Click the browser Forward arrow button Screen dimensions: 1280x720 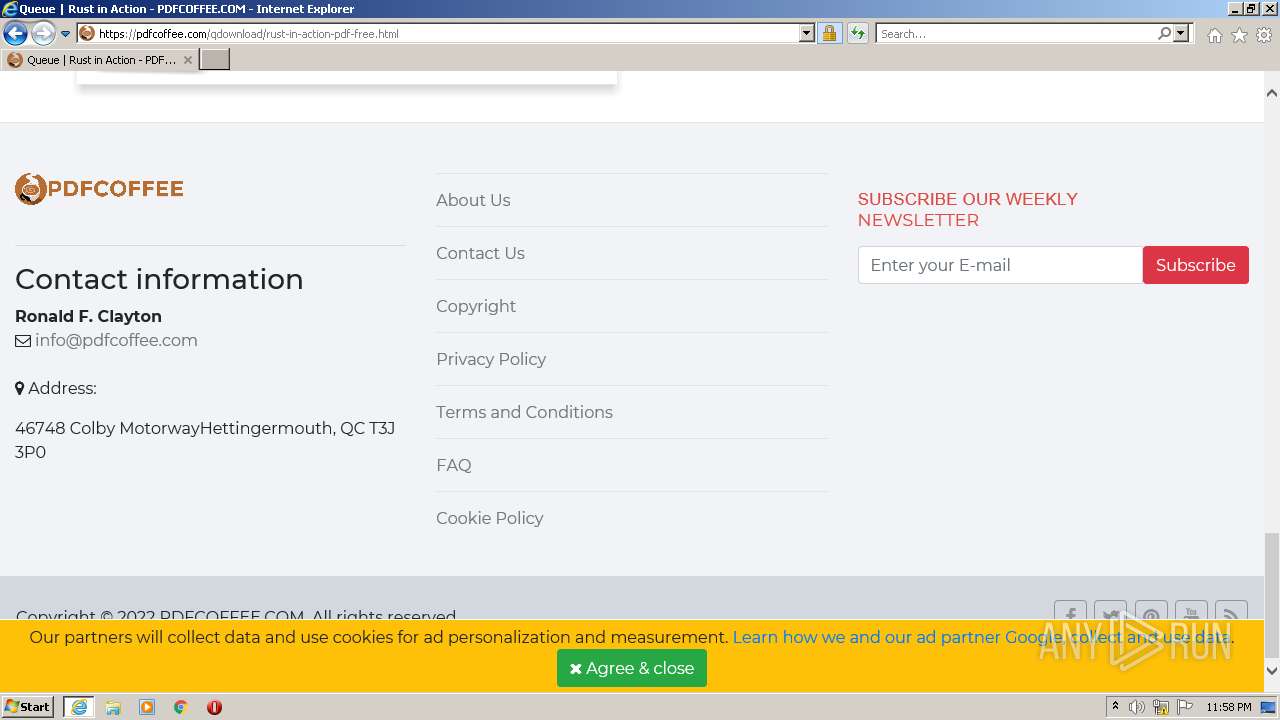(43, 33)
